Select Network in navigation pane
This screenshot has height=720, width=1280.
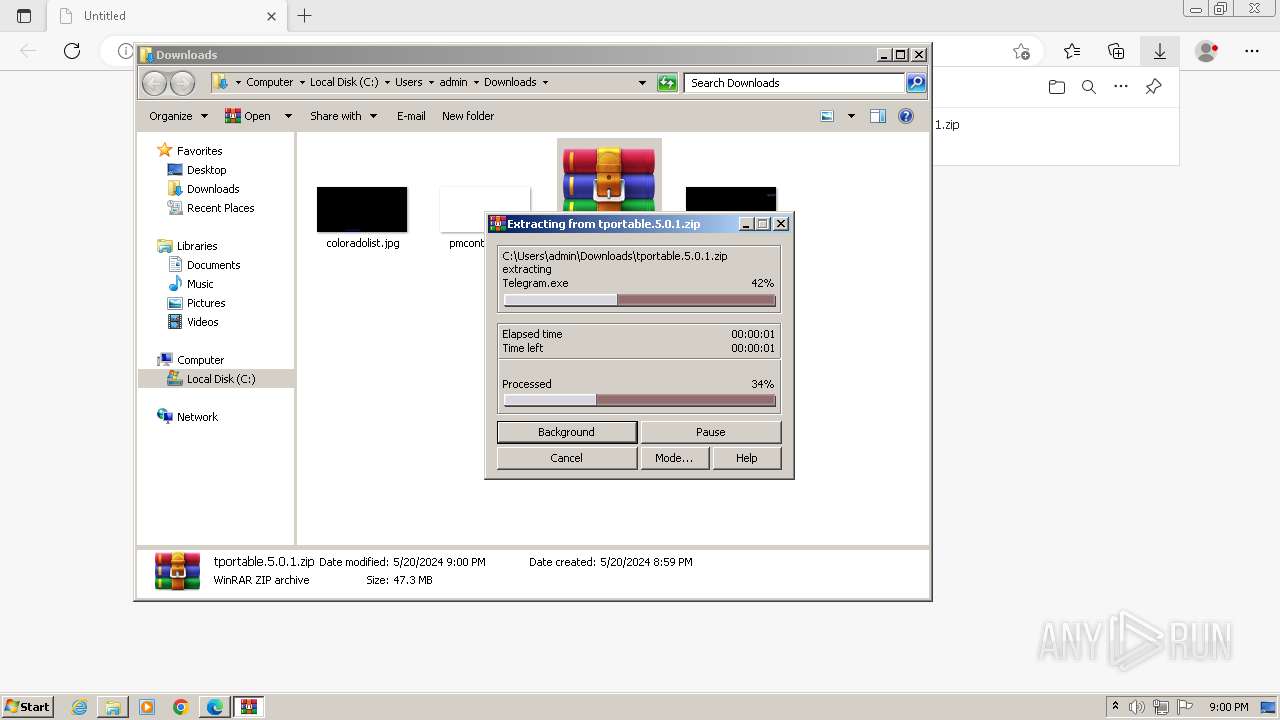197,417
